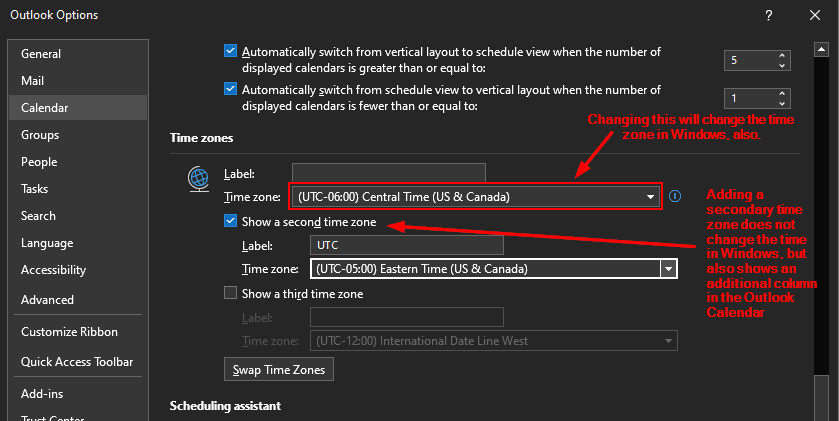Click the time zone info icon
Viewport: 839px width, 421px height.
pos(676,196)
